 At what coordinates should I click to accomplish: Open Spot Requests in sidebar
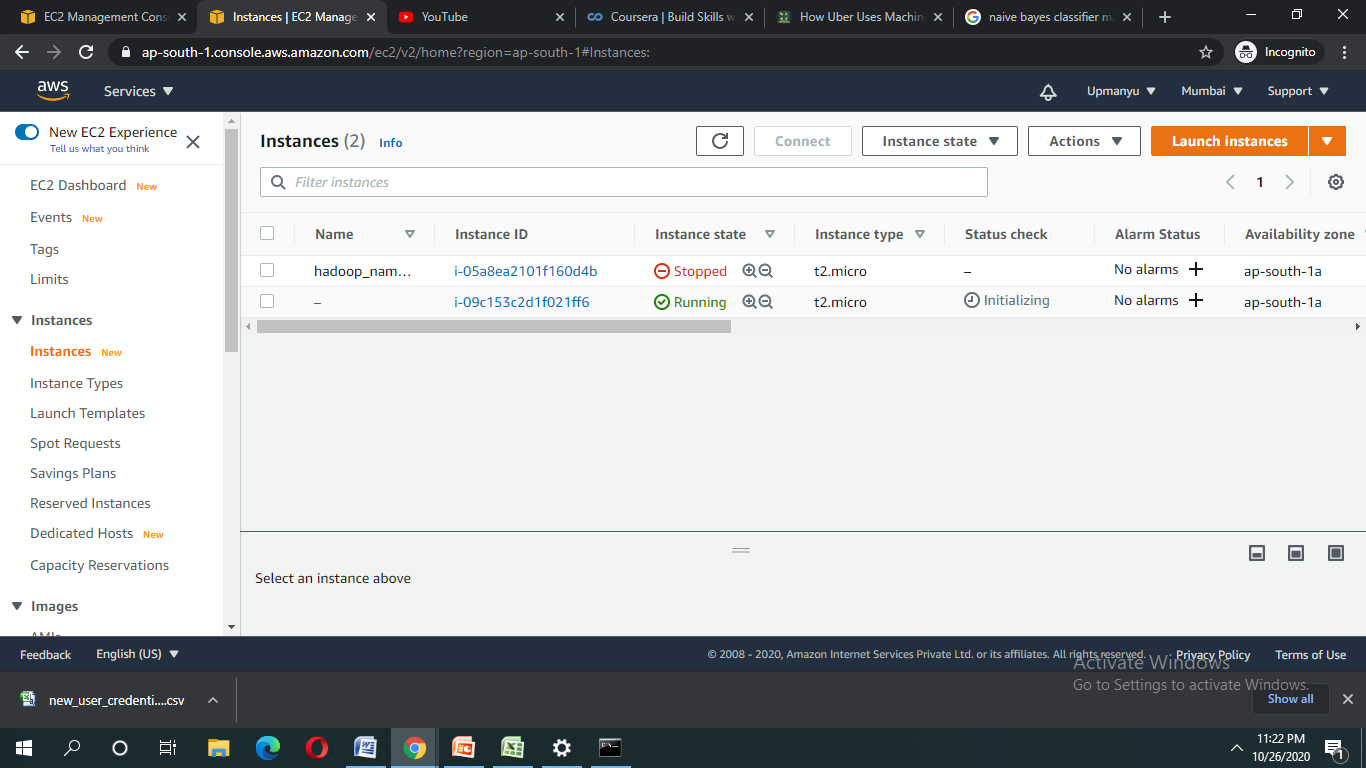[x=75, y=443]
